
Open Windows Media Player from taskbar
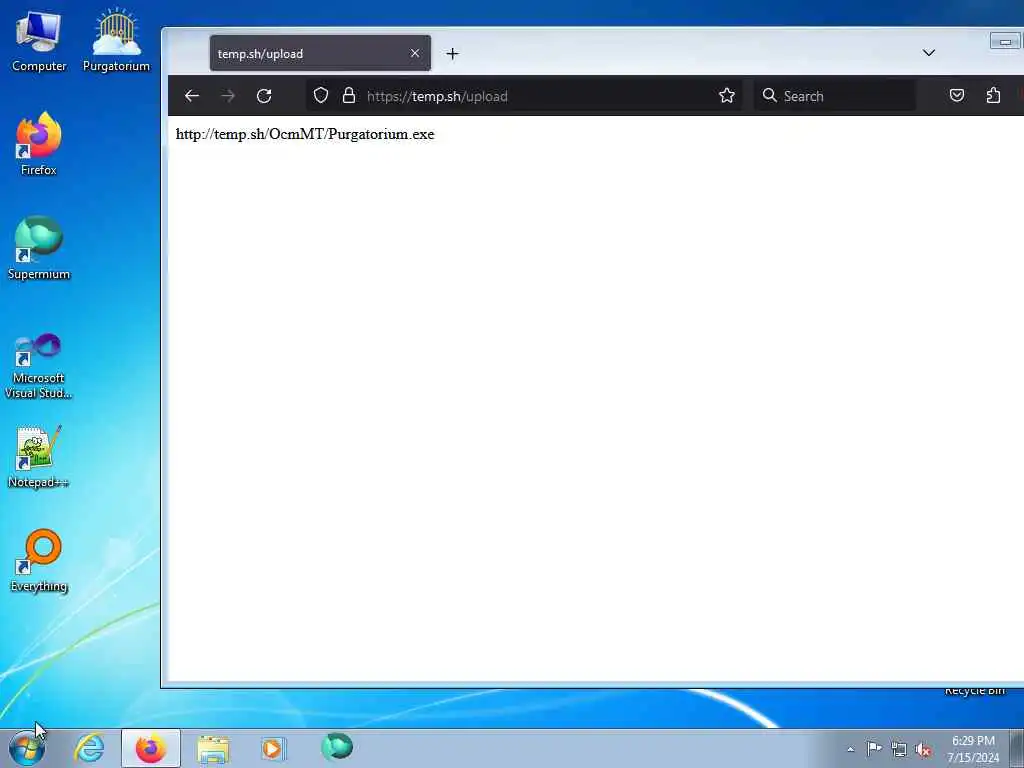(x=272, y=748)
